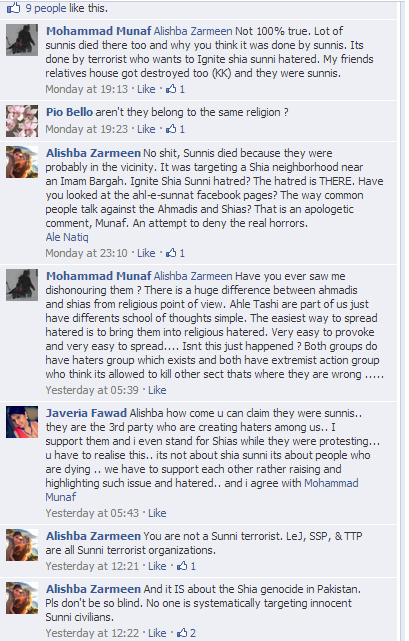Click the vertical scrollbar on right edge

pyautogui.click(x=402, y=320)
